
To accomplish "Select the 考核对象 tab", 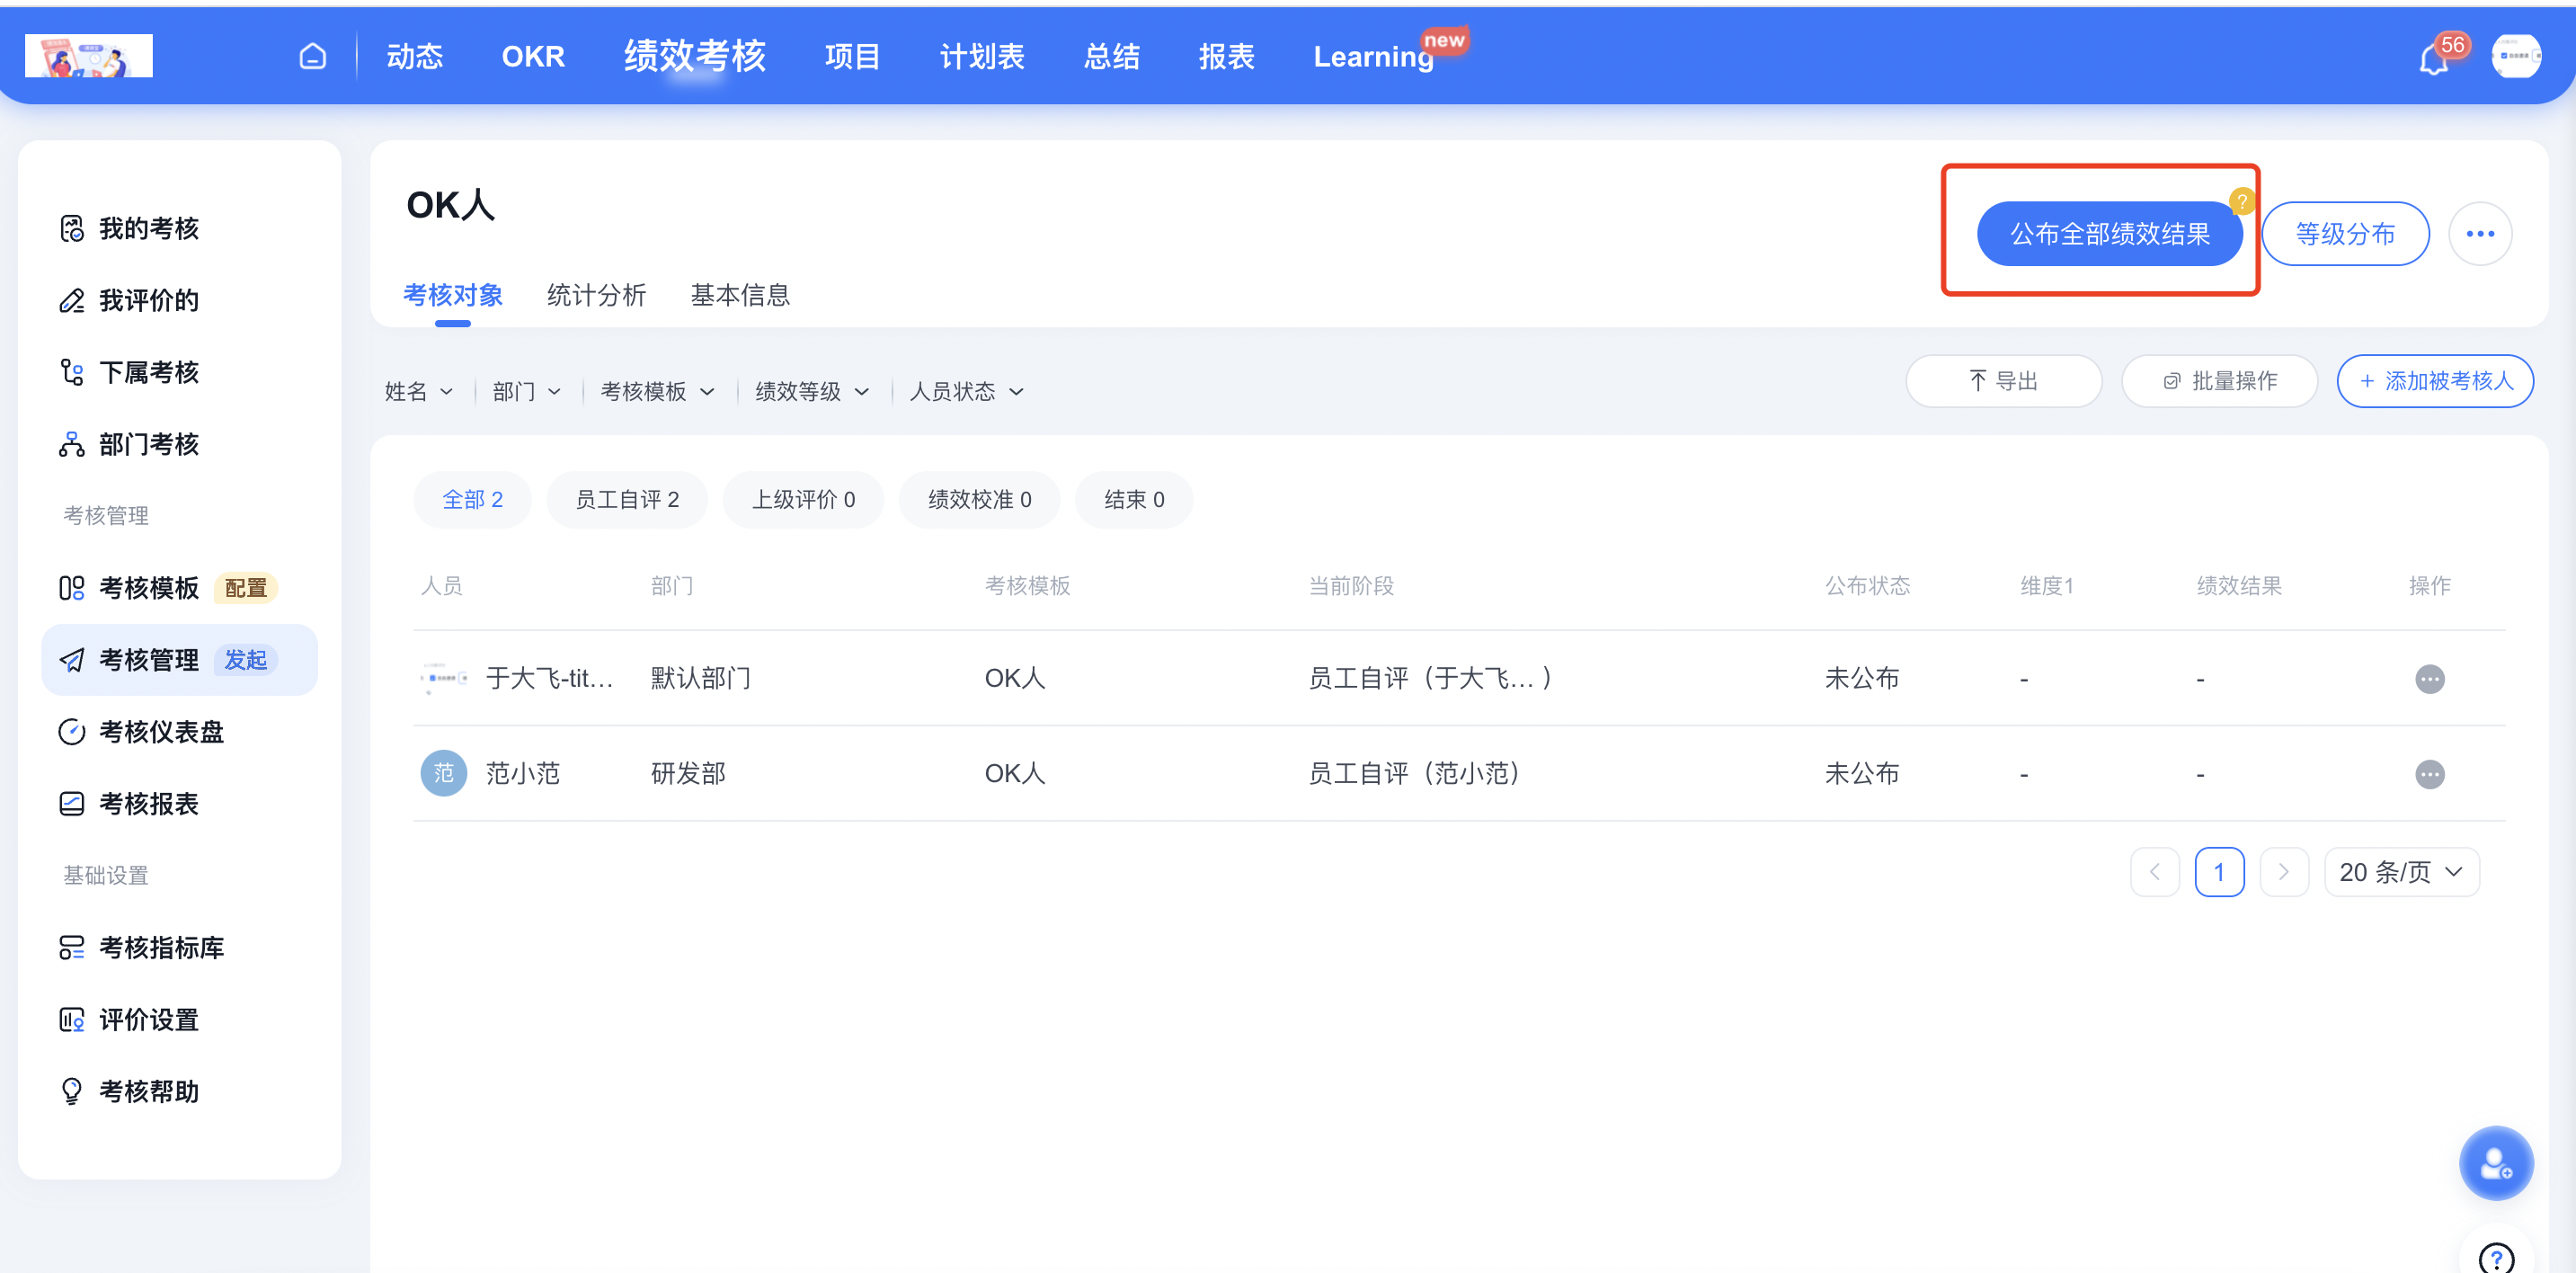I will [453, 296].
